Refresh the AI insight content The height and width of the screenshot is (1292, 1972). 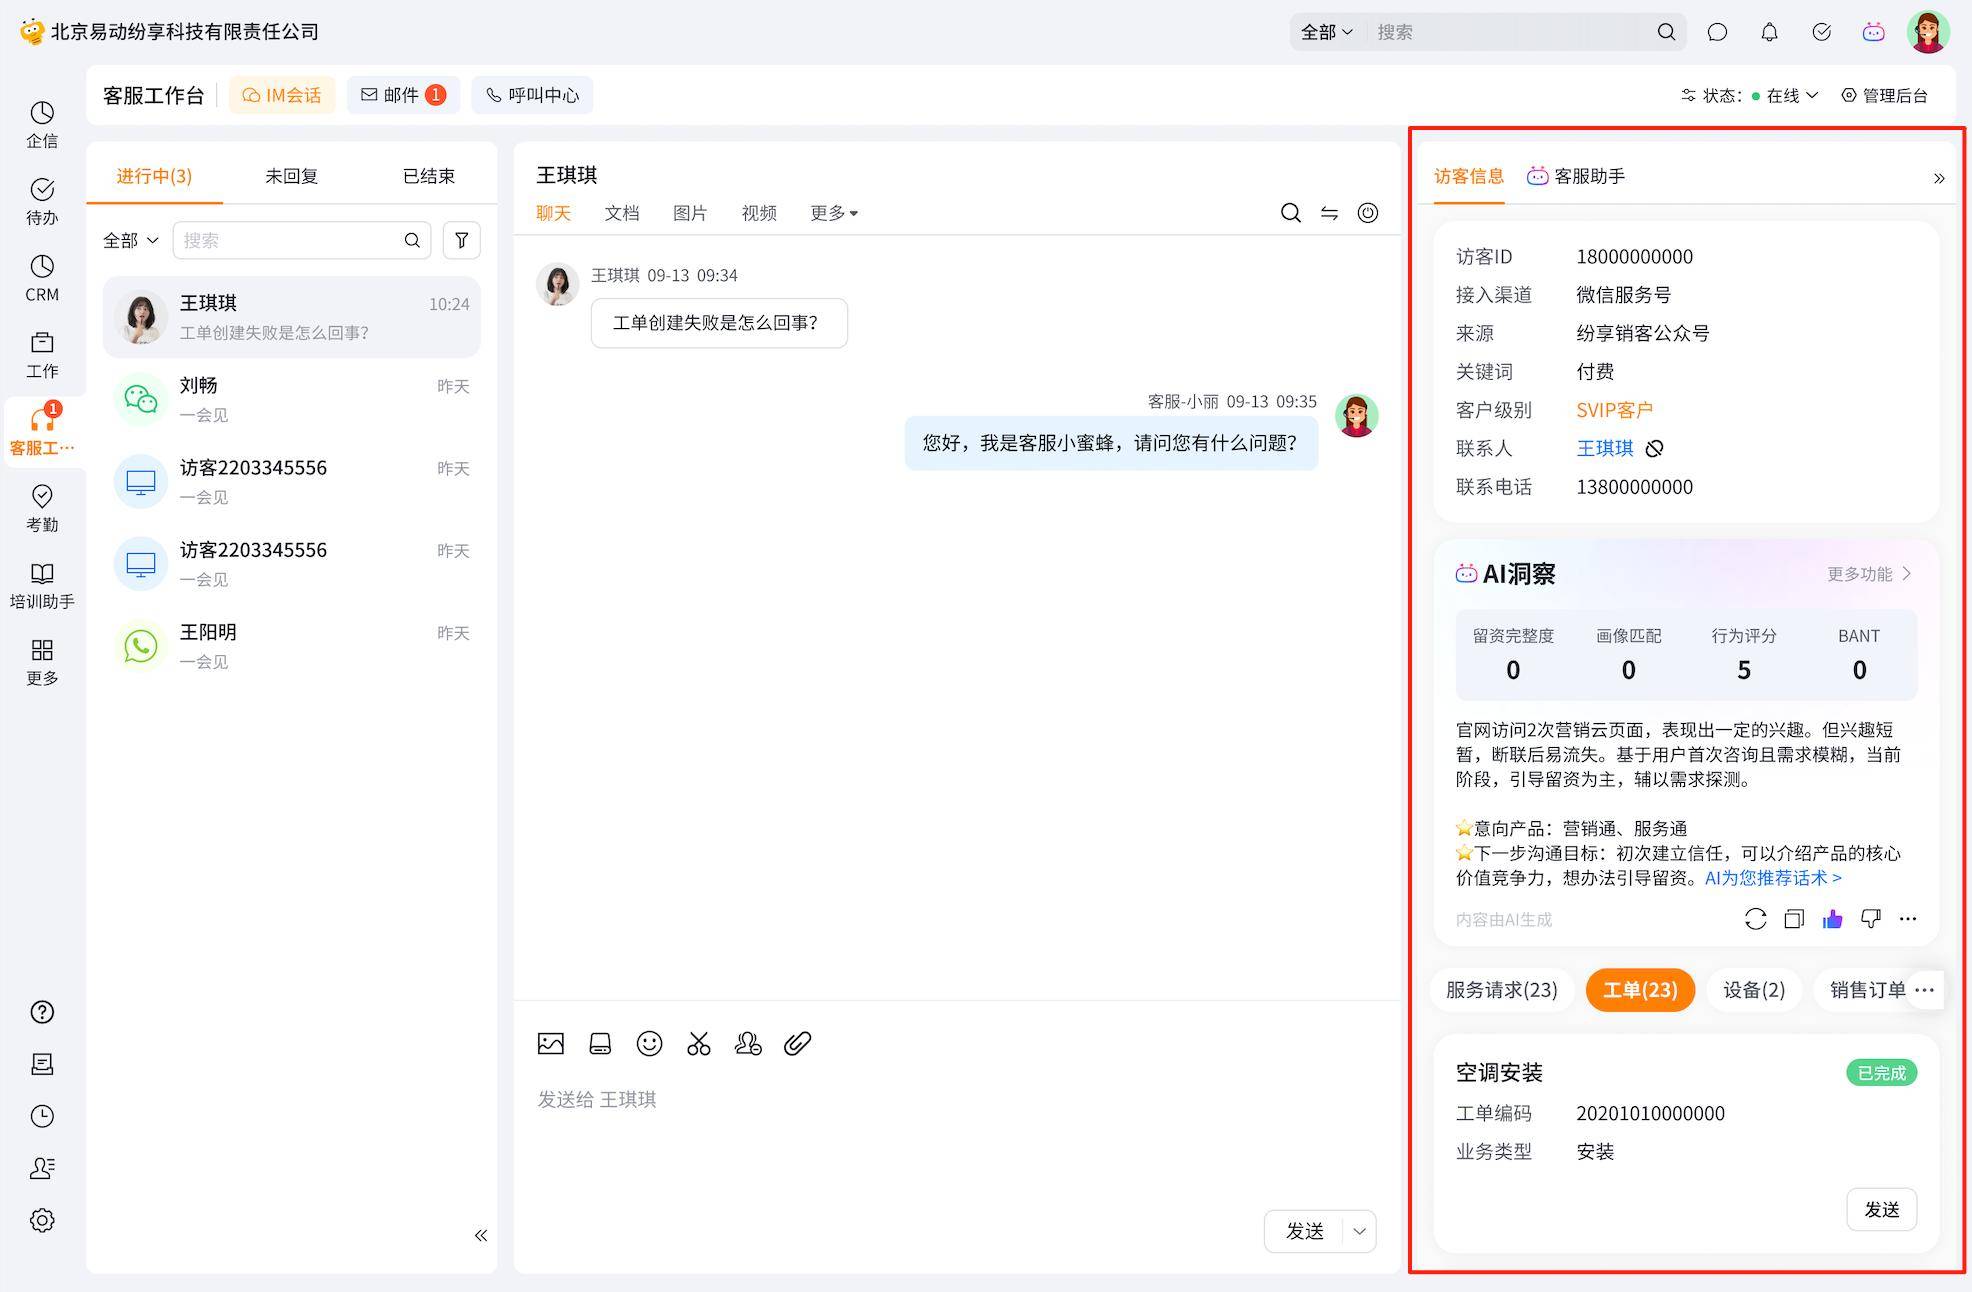point(1755,919)
